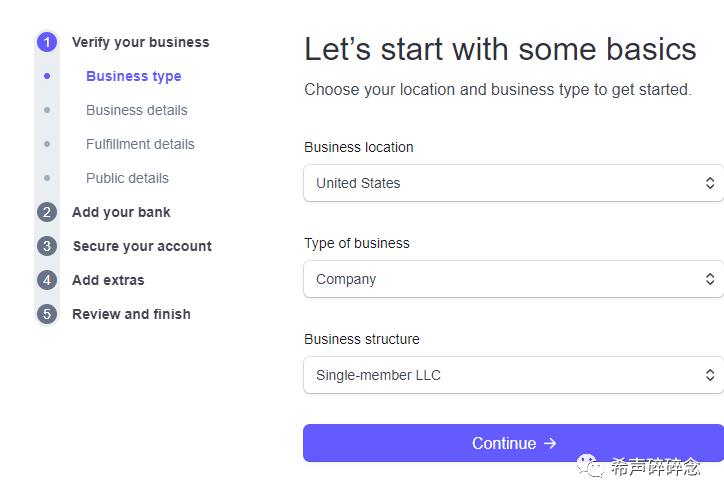Open the Type of business dropdown
This screenshot has height=499, width=724.
[x=513, y=279]
